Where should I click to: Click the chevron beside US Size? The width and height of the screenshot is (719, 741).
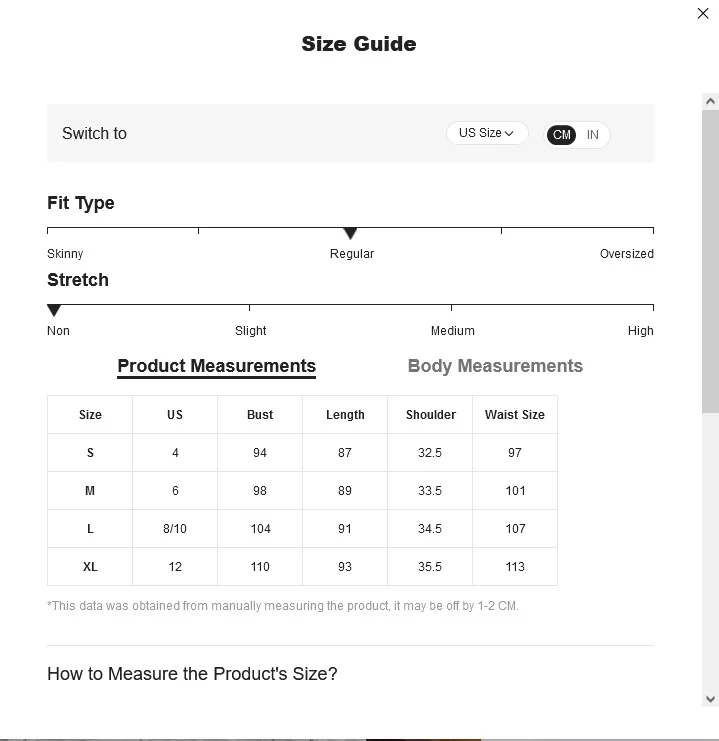point(509,134)
